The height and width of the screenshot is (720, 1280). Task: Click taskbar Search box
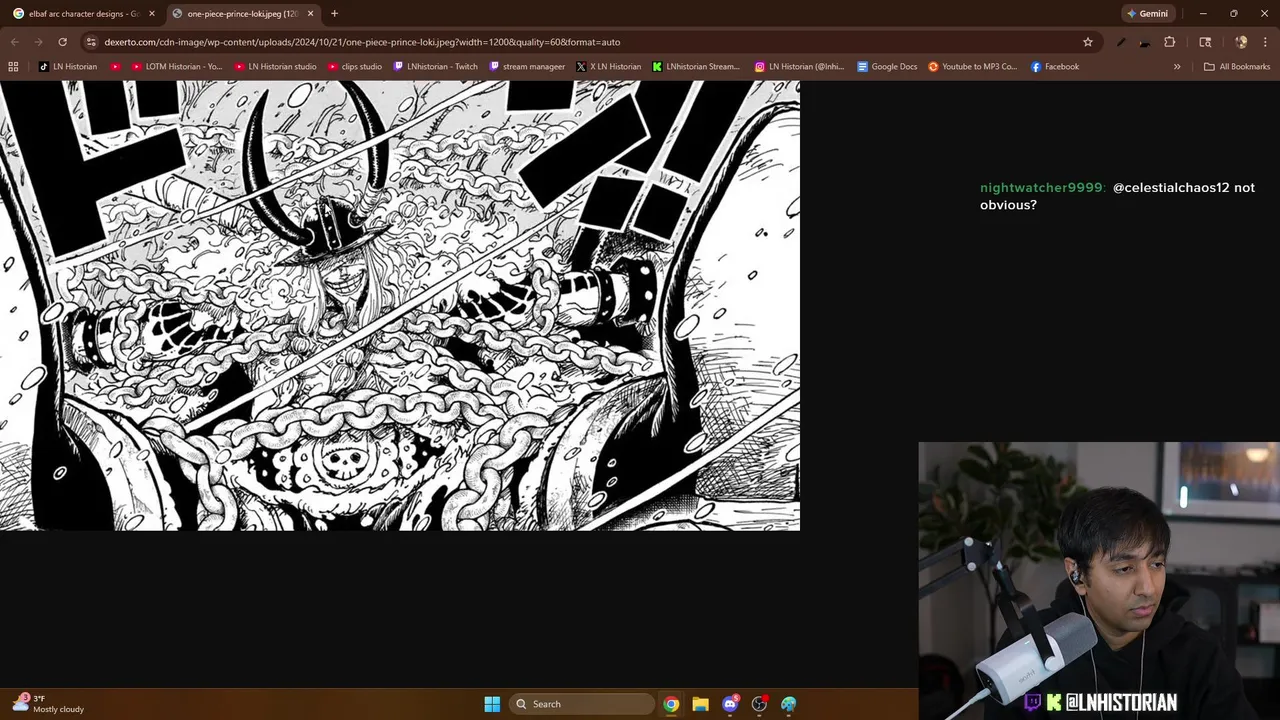click(583, 704)
